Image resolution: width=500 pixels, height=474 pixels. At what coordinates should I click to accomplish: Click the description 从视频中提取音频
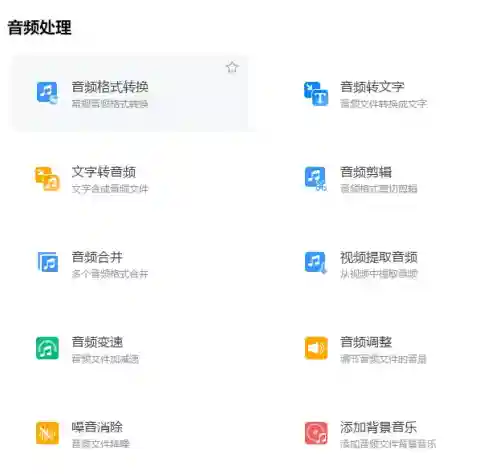pos(379,274)
